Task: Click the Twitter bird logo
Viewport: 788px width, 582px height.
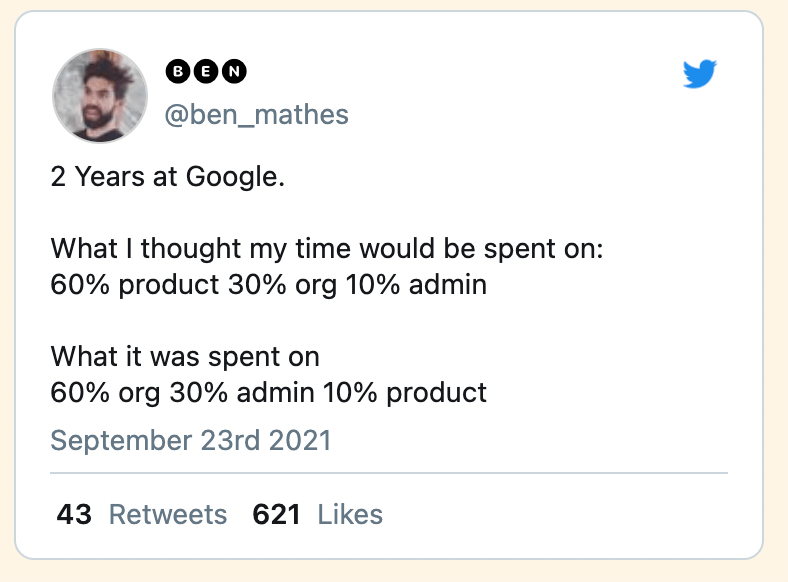Action: point(700,74)
